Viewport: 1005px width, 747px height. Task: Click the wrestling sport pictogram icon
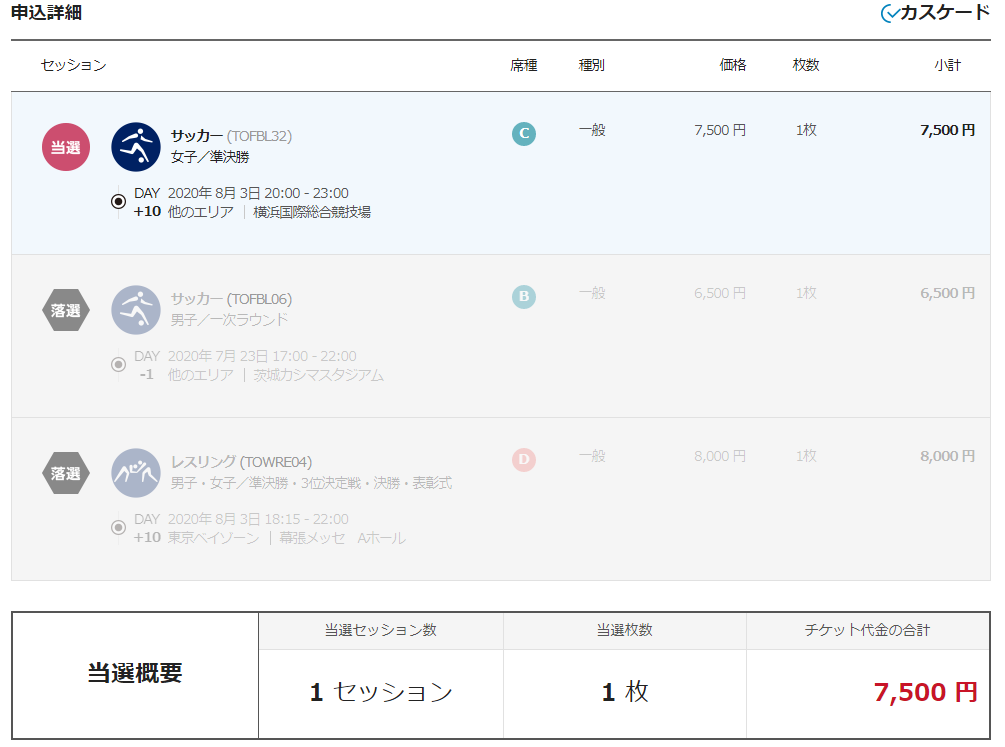[136, 473]
